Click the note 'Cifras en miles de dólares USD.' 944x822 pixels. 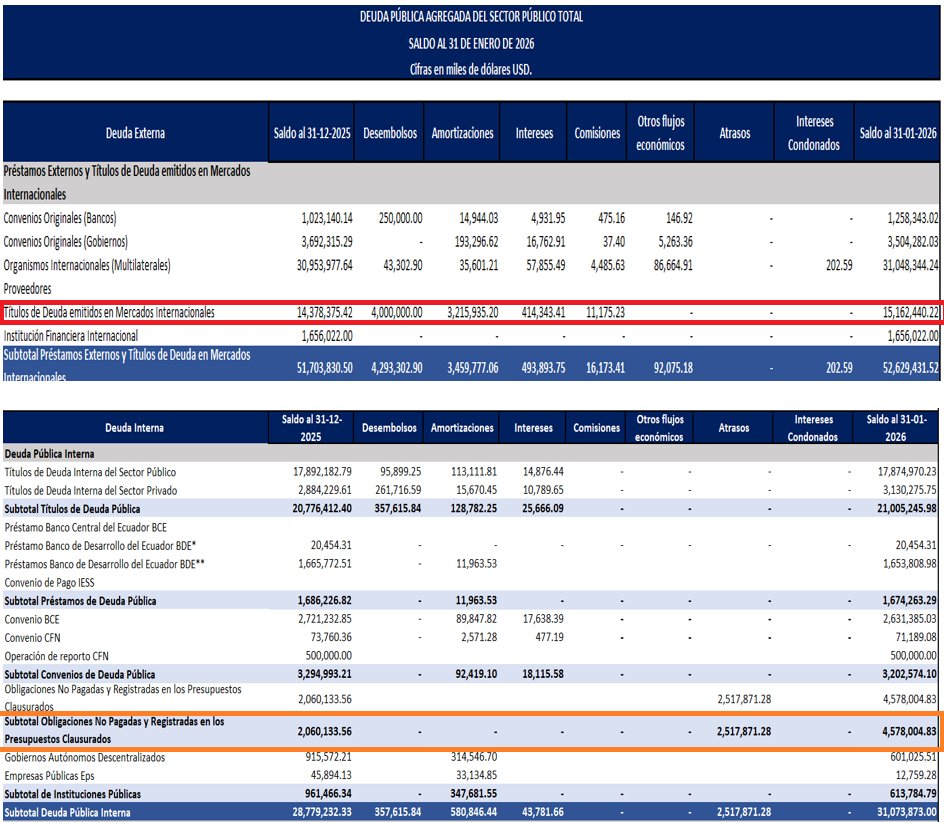pyautogui.click(x=471, y=69)
